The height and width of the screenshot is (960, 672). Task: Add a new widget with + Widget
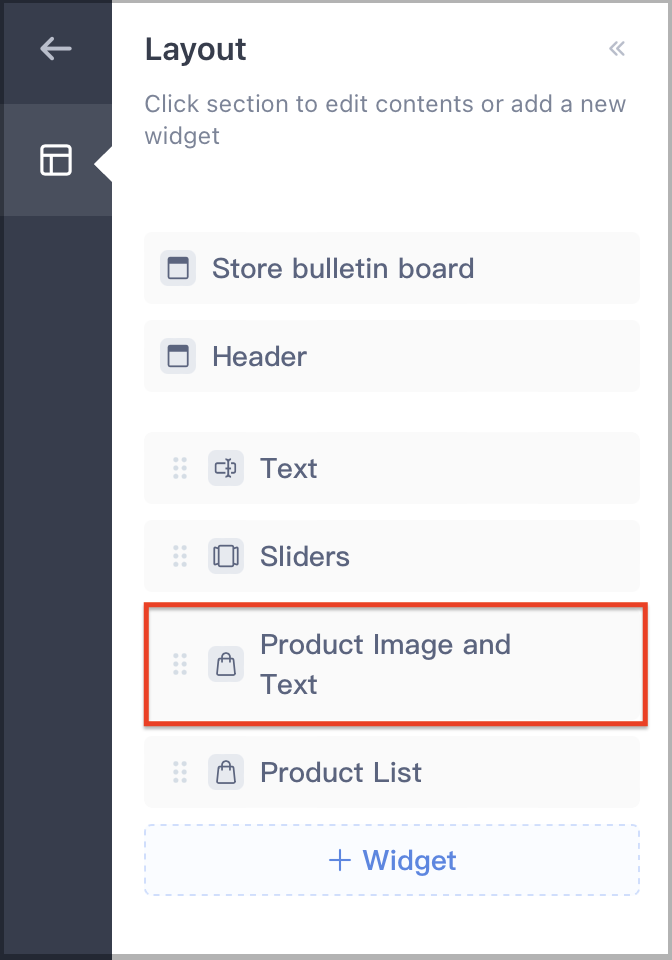click(392, 860)
